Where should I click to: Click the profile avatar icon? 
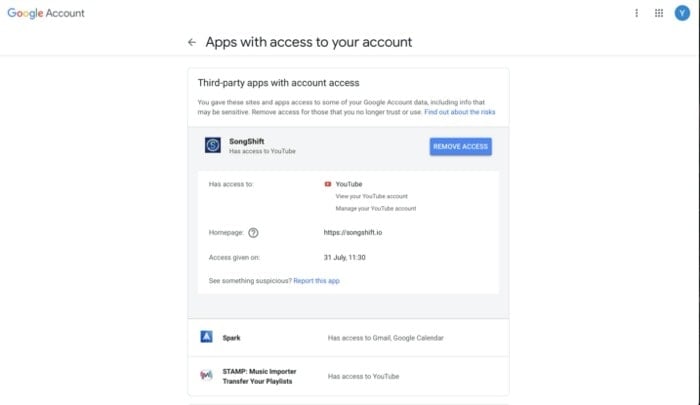click(x=682, y=13)
